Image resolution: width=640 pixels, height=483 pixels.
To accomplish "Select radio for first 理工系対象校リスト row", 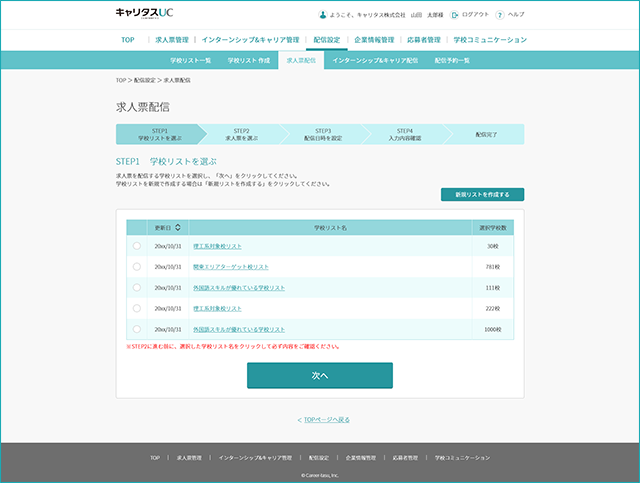I will pyautogui.click(x=137, y=246).
